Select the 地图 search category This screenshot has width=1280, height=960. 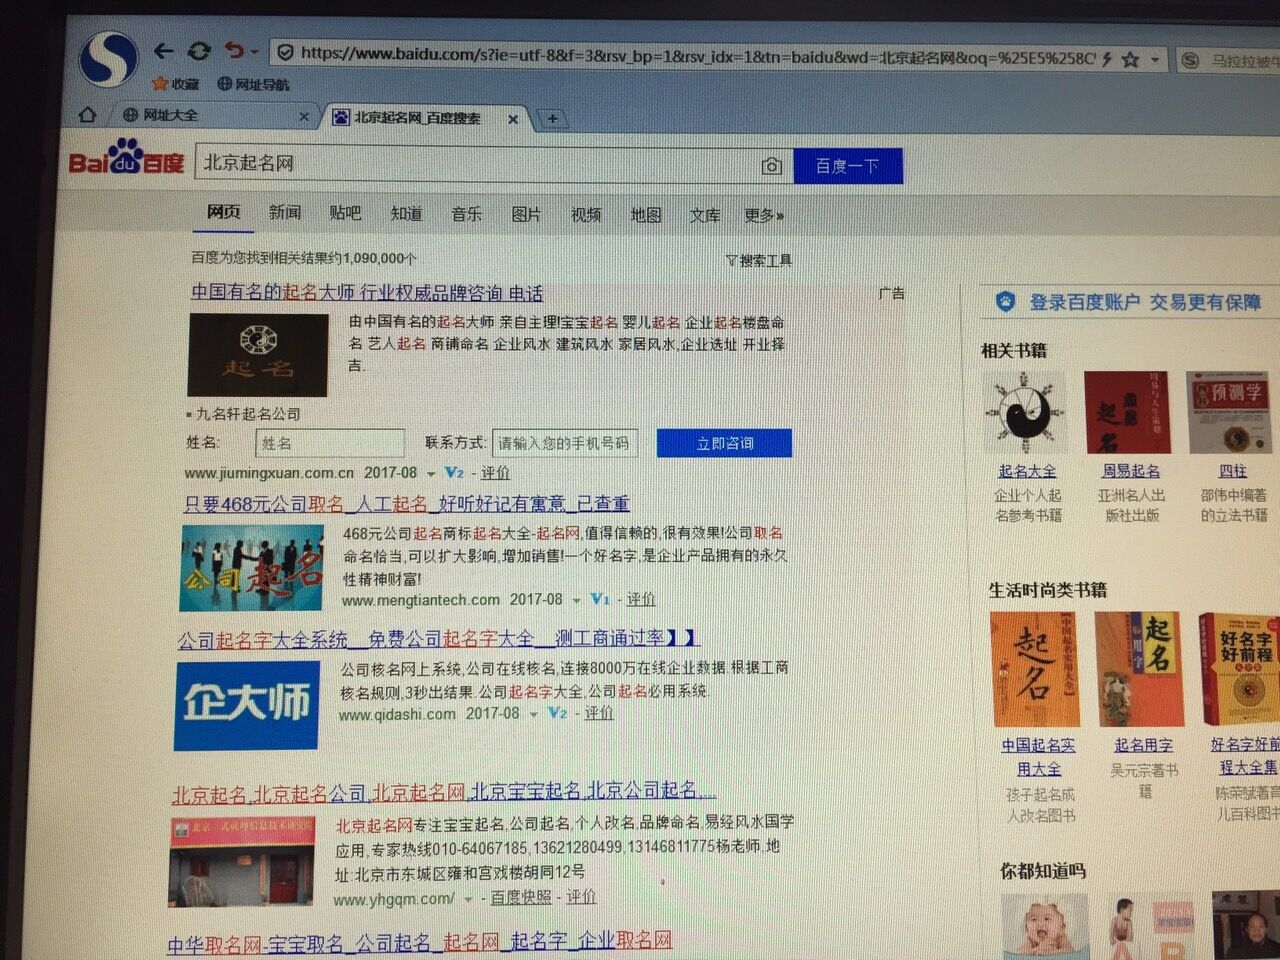click(646, 215)
